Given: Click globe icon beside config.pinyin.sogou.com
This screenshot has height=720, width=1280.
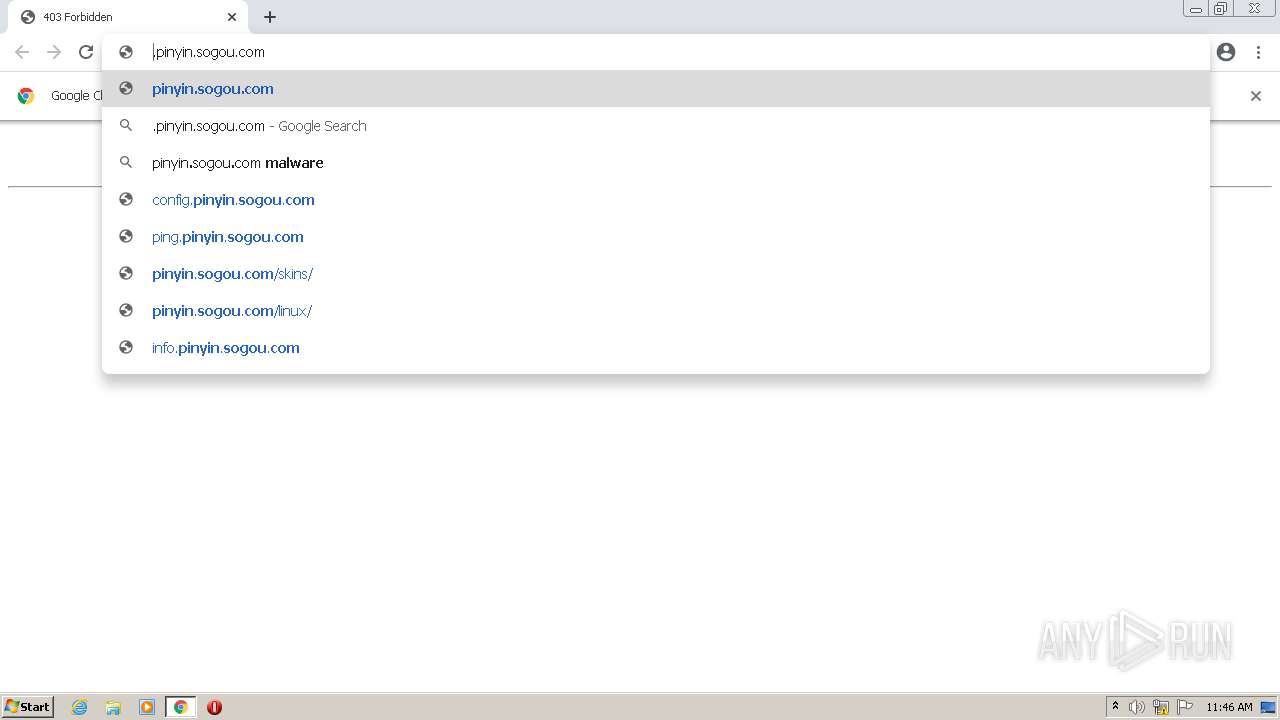Looking at the screenshot, I should (x=126, y=200).
